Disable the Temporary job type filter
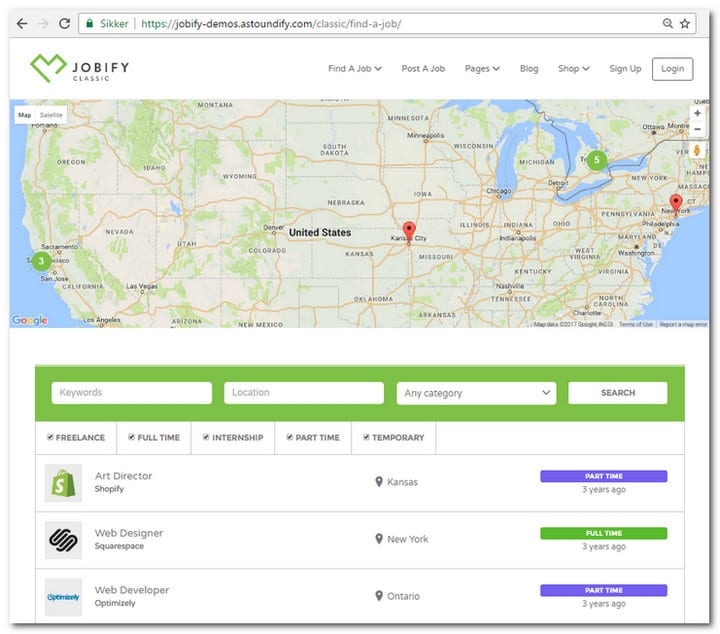 367,437
